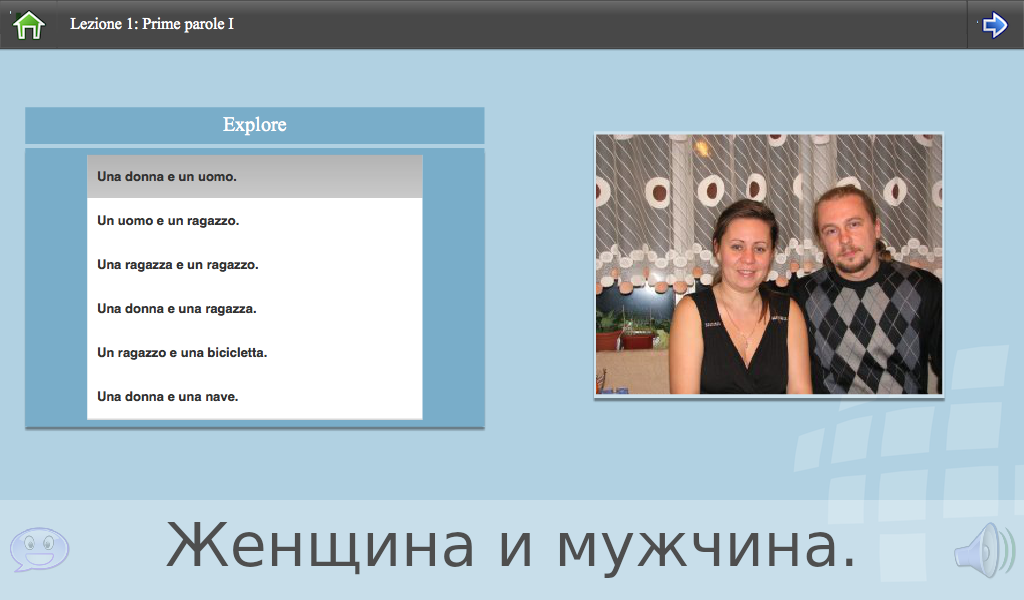The image size is (1024, 600).
Task: Click the faded grid logo watermark
Action: [909, 457]
